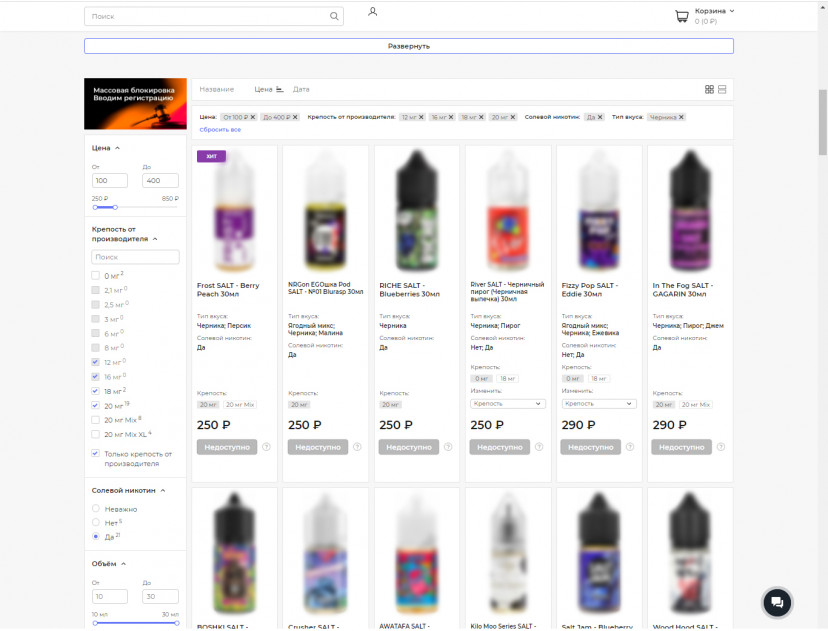The image size is (828, 631).
Task: Remove the '16 мг' strength filter chip
Action: (451, 117)
